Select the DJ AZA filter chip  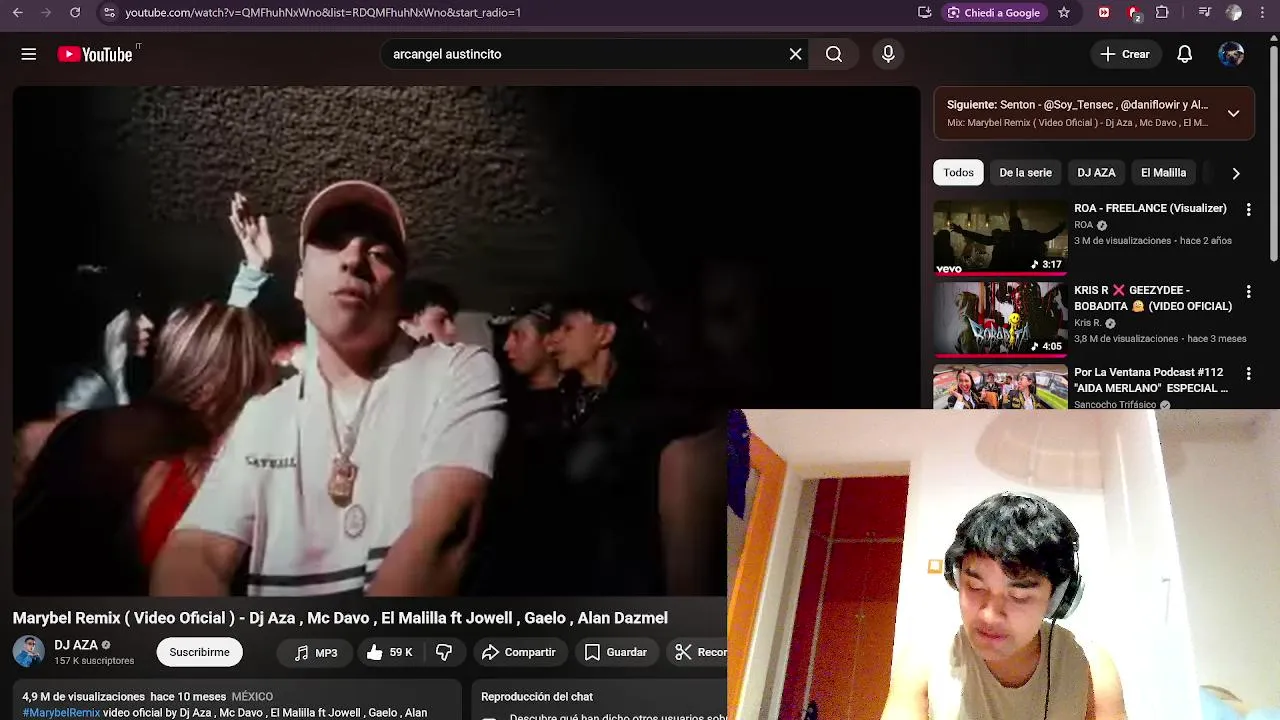(1096, 173)
